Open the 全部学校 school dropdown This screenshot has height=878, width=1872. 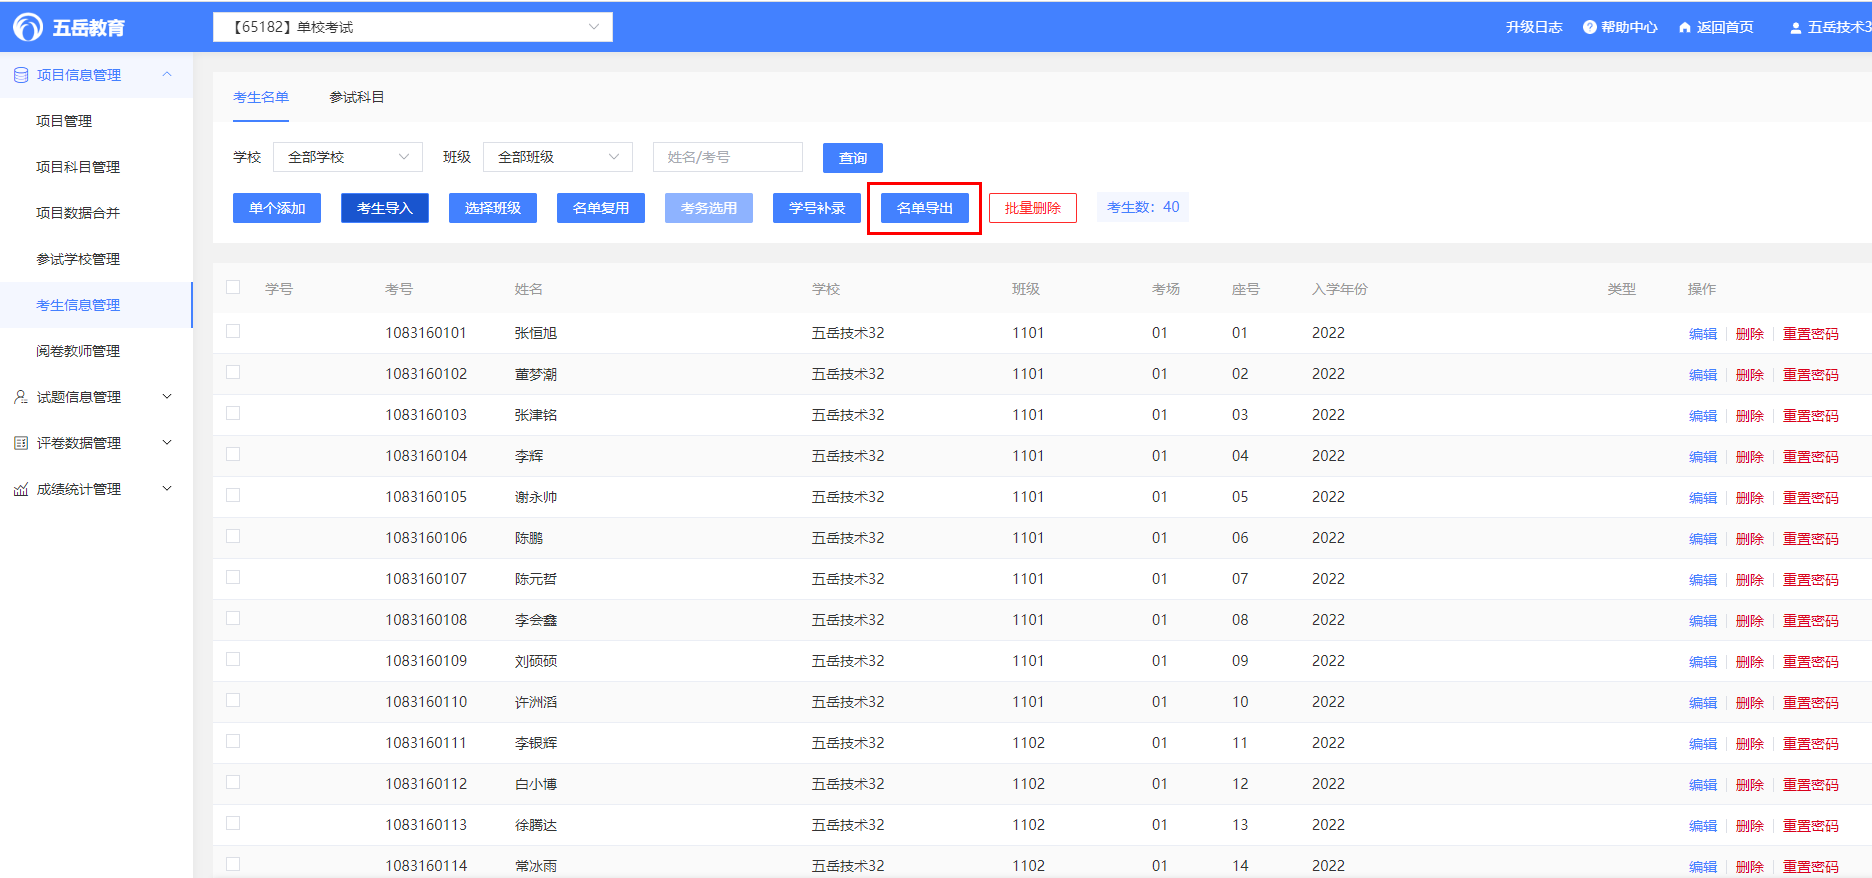click(347, 157)
